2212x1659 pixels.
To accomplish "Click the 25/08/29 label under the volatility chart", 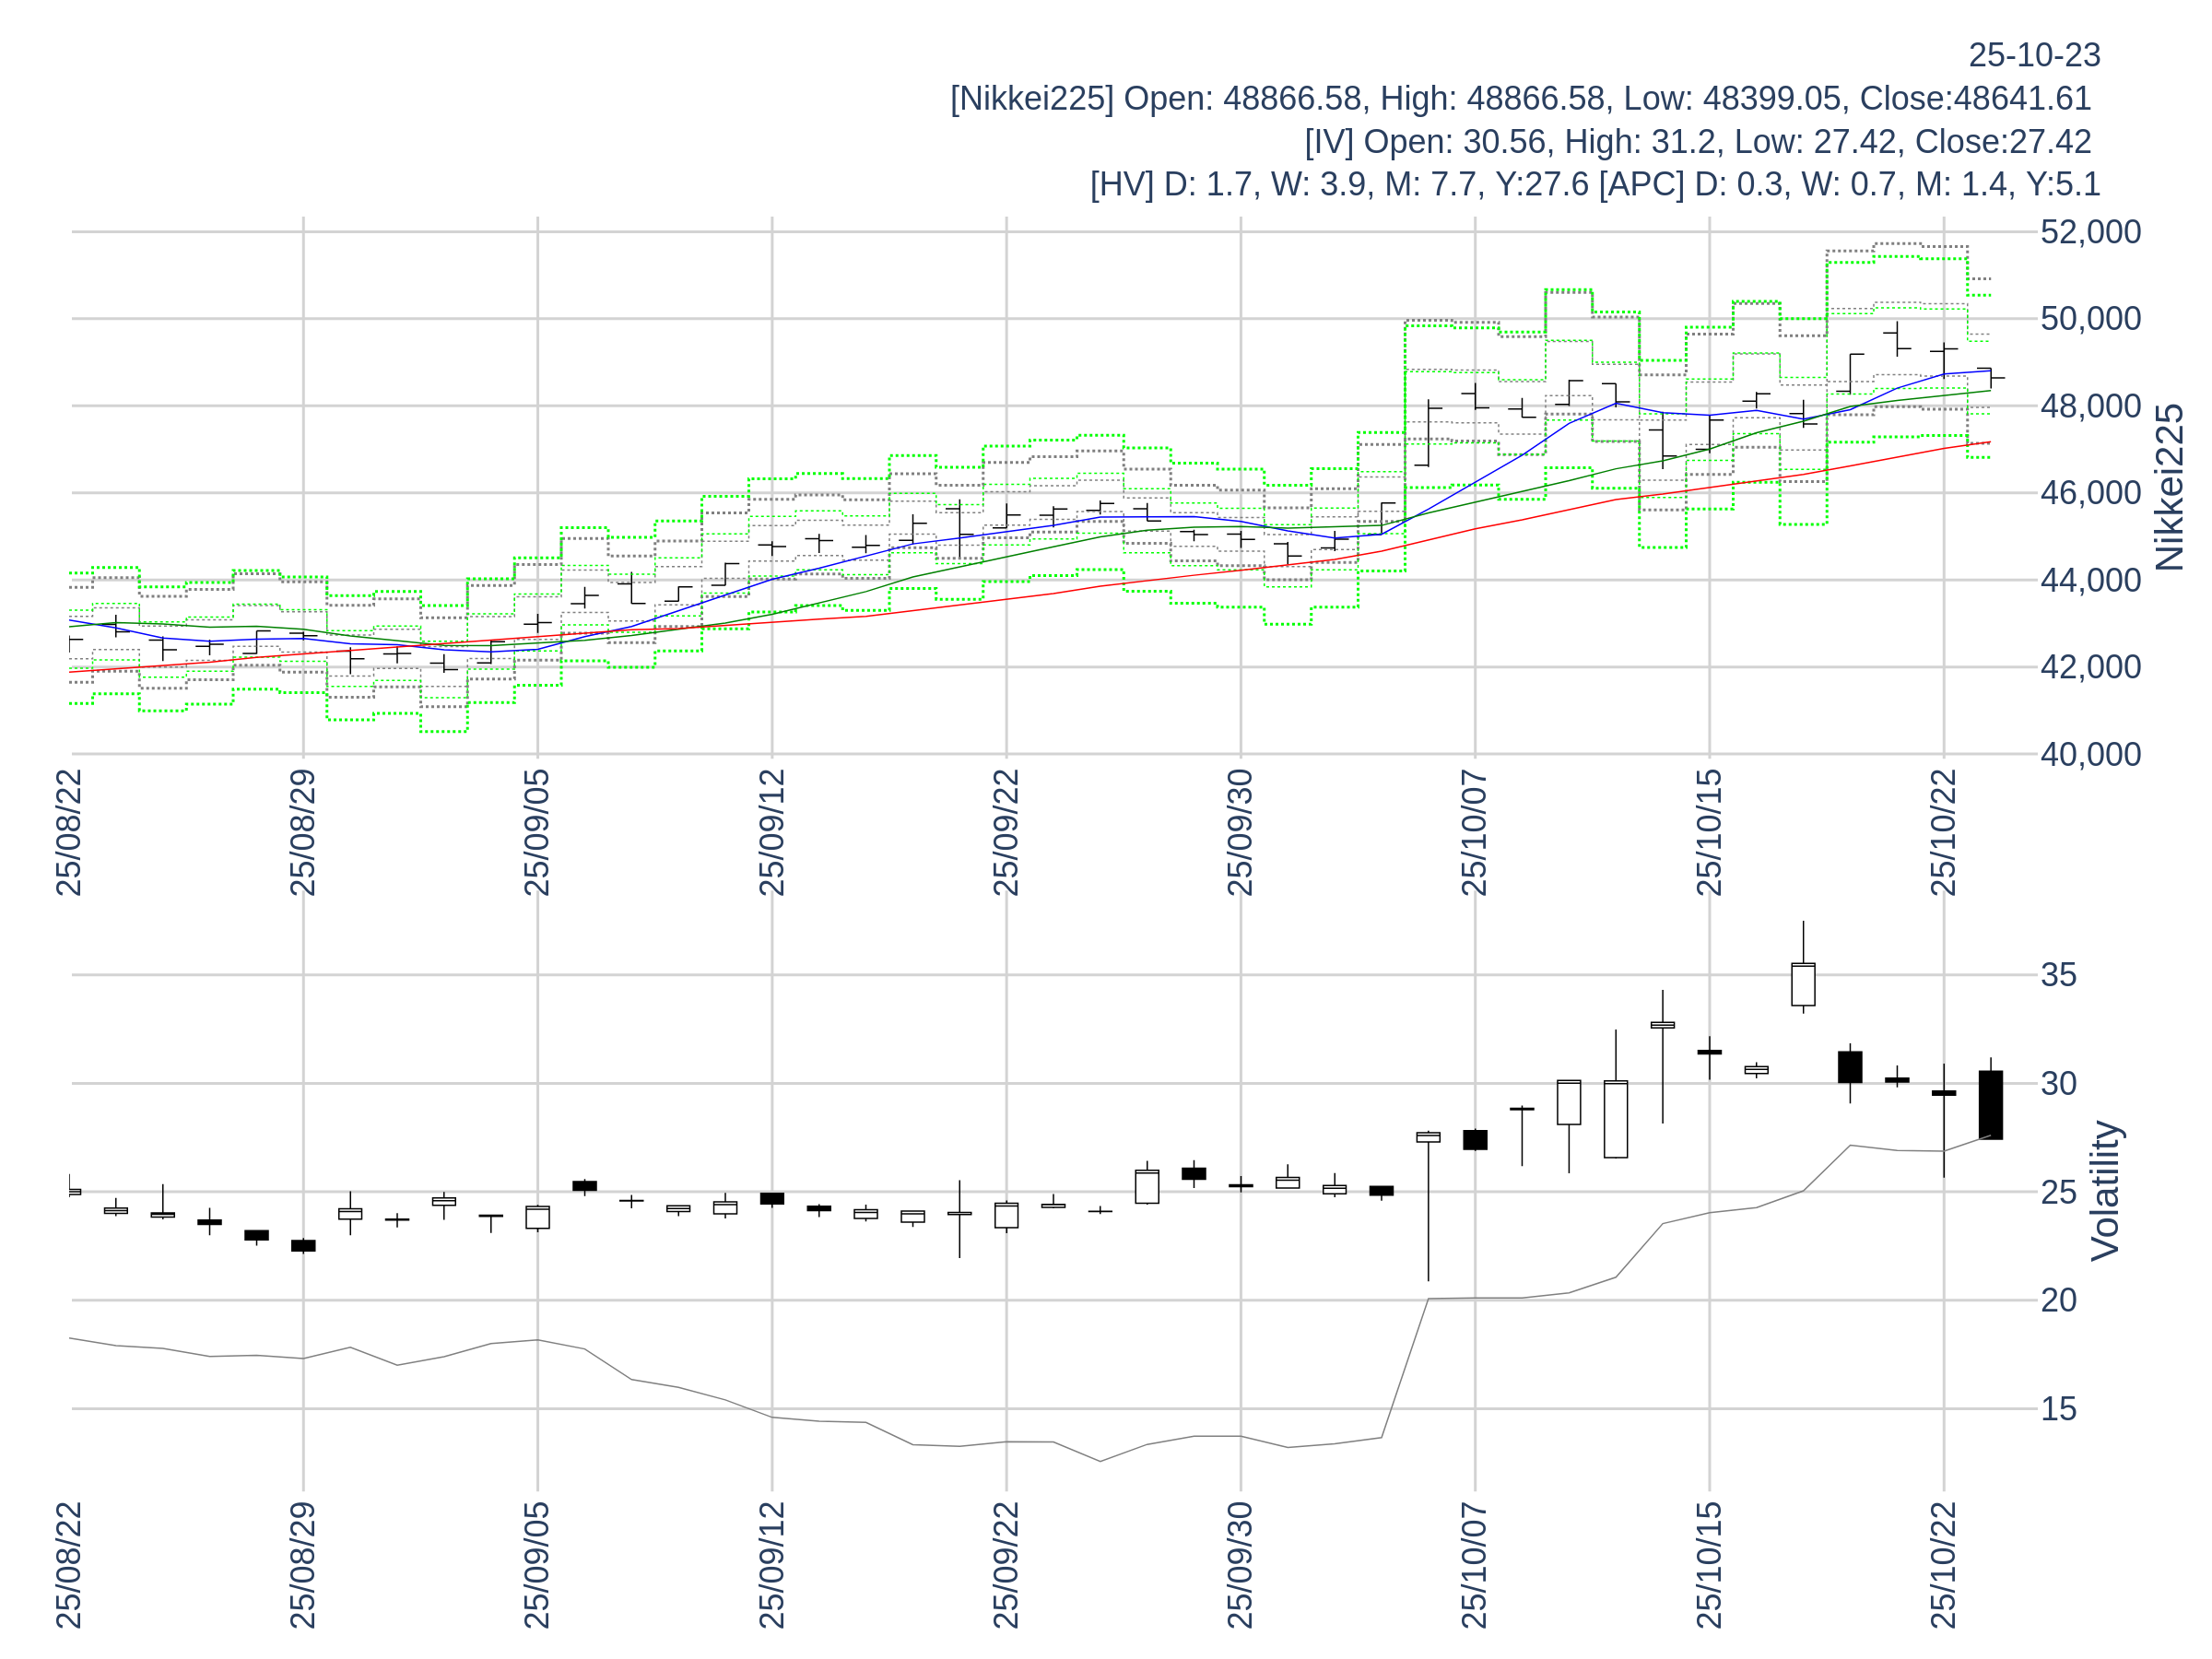I will (x=303, y=1565).
